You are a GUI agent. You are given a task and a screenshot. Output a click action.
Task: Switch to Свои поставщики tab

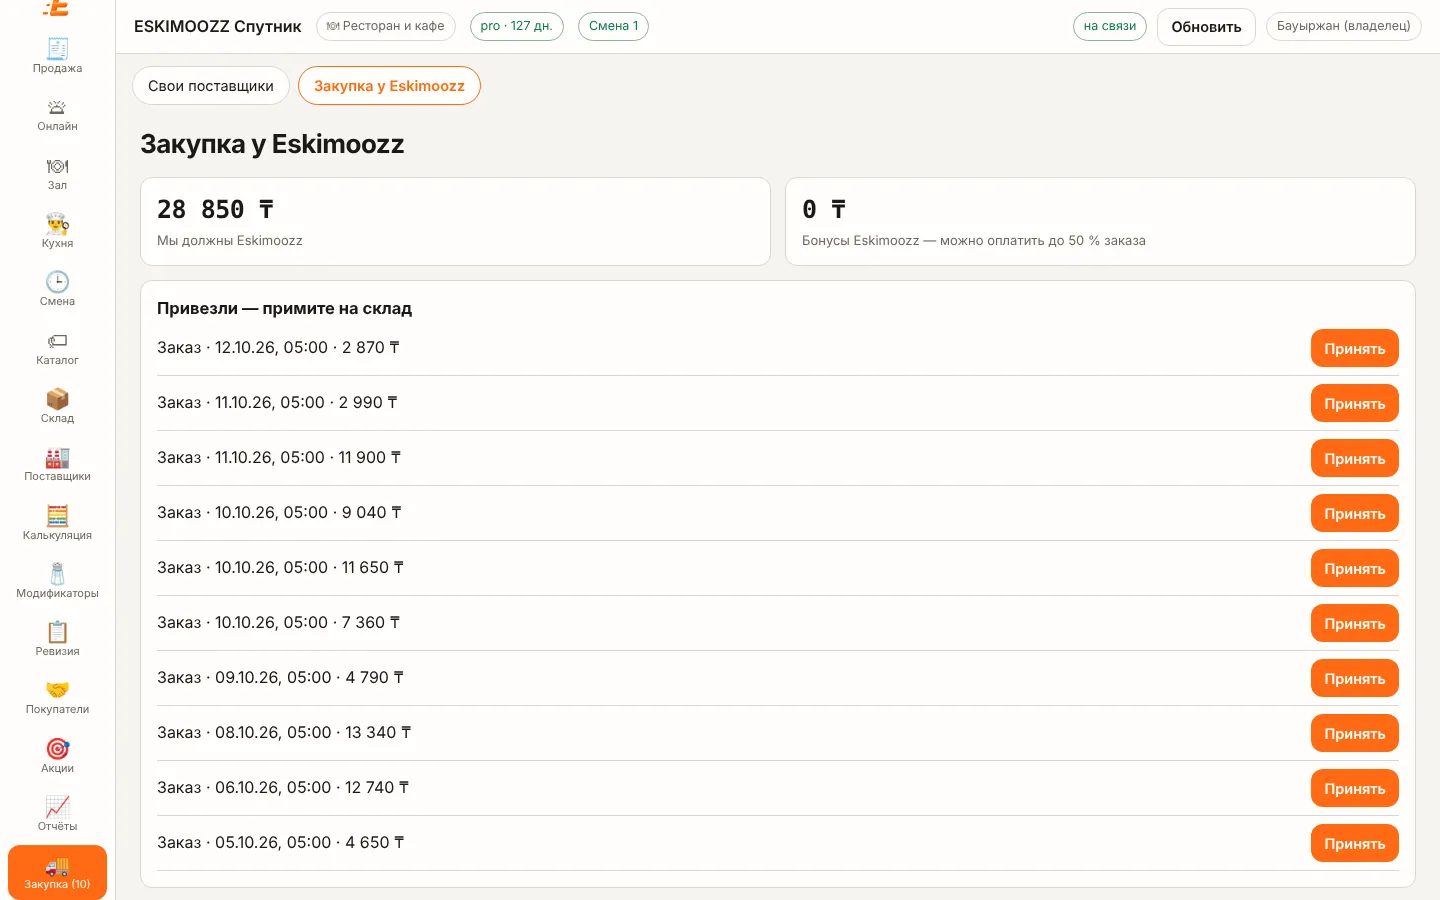pyautogui.click(x=211, y=86)
